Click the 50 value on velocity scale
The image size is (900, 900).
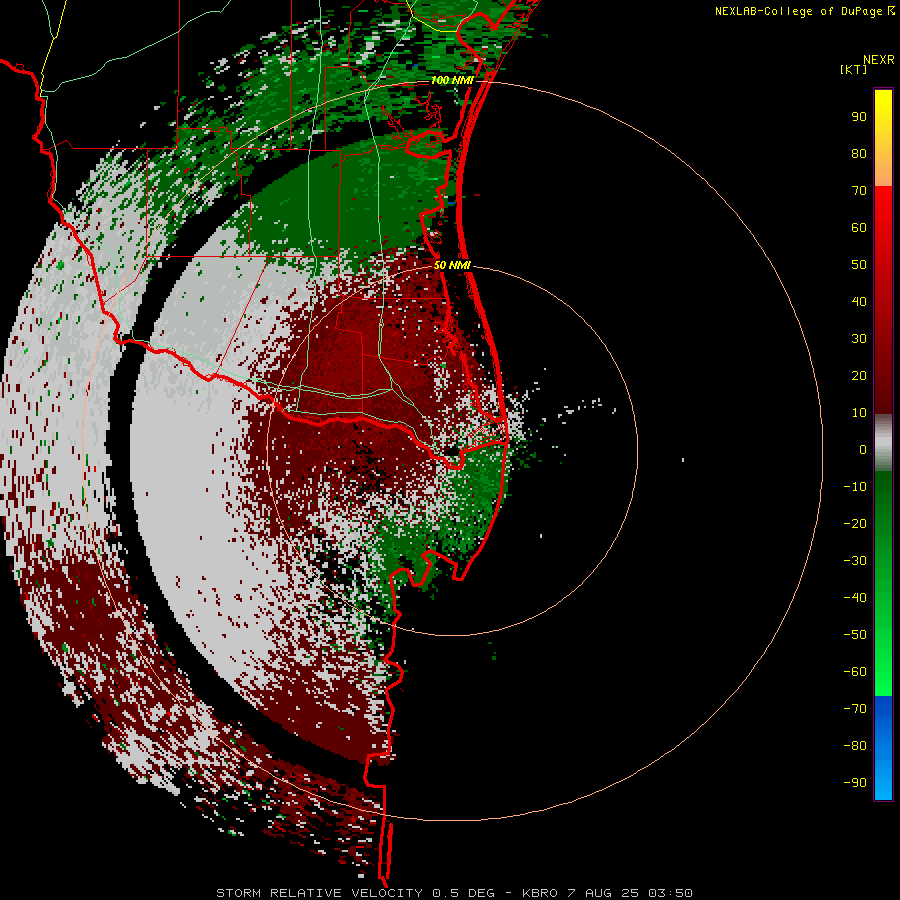coord(859,265)
